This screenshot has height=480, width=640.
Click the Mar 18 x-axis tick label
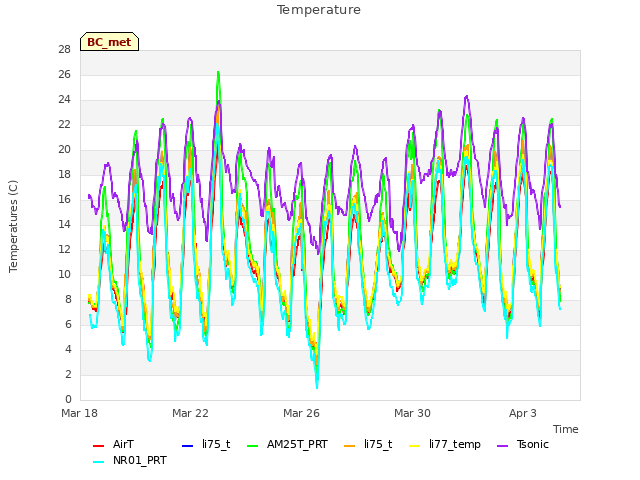coord(80,413)
